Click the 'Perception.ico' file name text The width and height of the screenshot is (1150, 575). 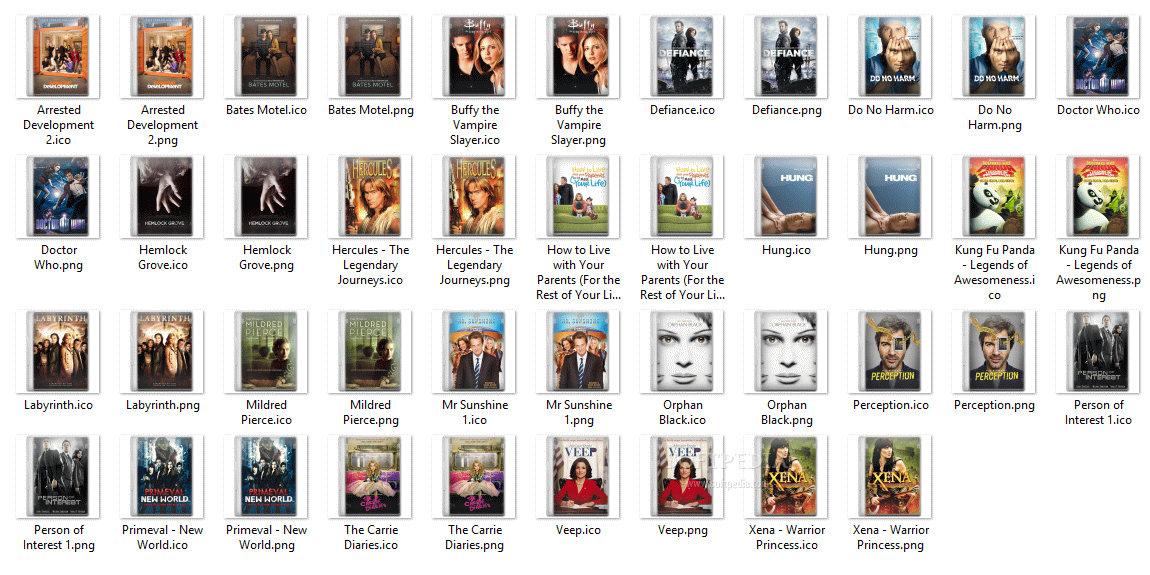[x=891, y=405]
